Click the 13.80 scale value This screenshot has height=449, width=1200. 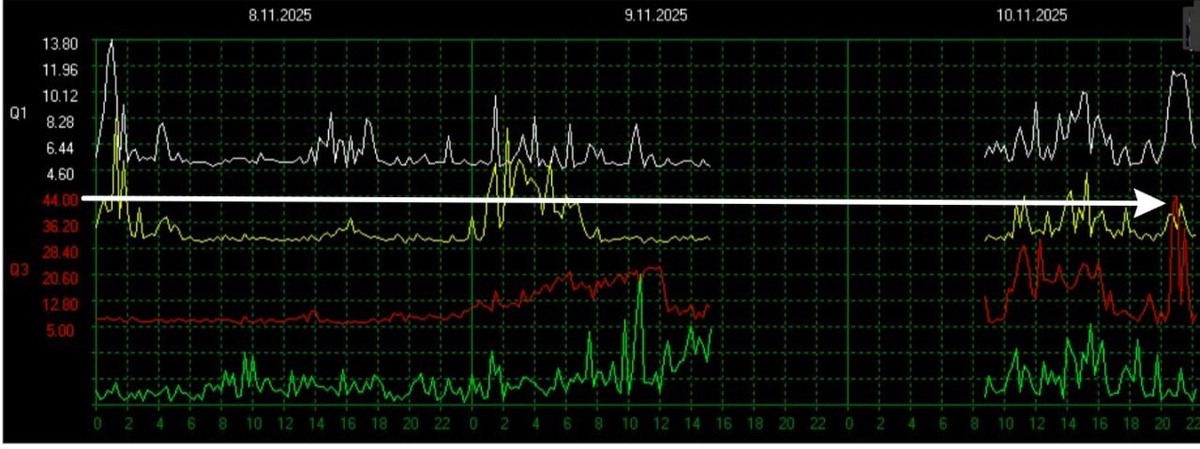62,44
